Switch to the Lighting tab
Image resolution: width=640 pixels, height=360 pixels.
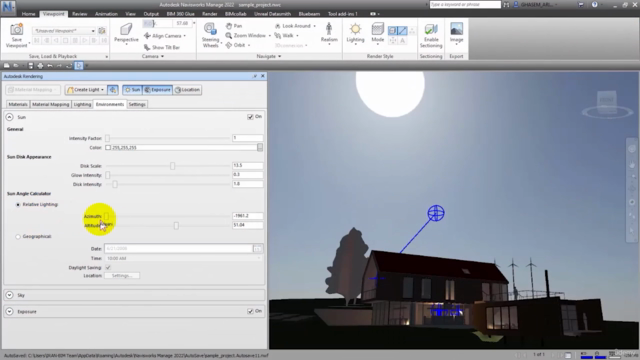(x=82, y=104)
